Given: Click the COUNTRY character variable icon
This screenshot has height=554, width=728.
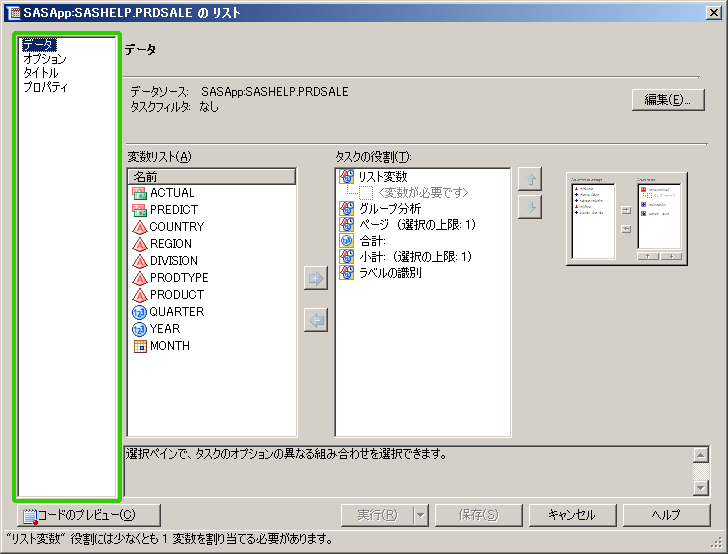Looking at the screenshot, I should coord(139,227).
